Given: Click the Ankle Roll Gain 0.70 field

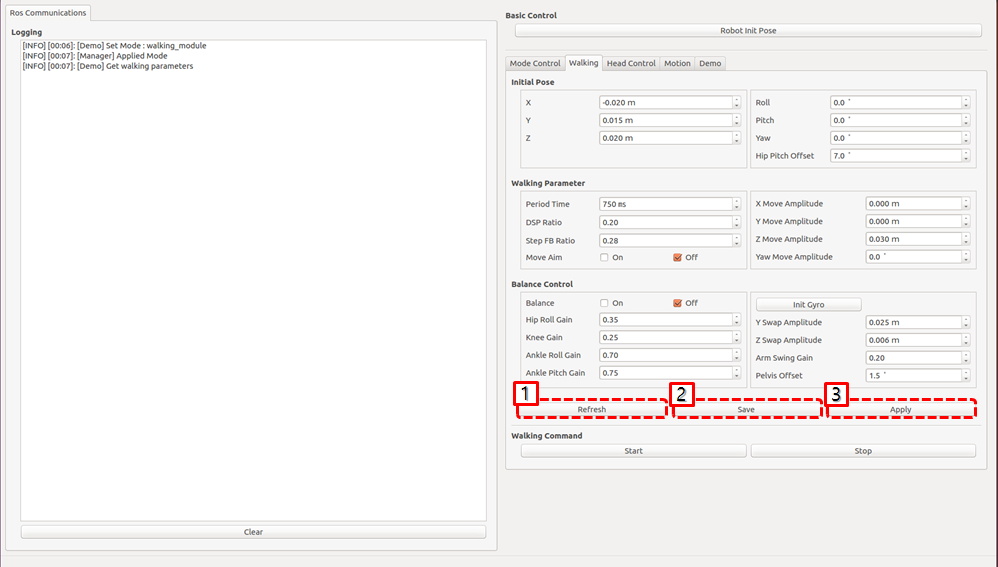Looking at the screenshot, I should coord(666,356).
